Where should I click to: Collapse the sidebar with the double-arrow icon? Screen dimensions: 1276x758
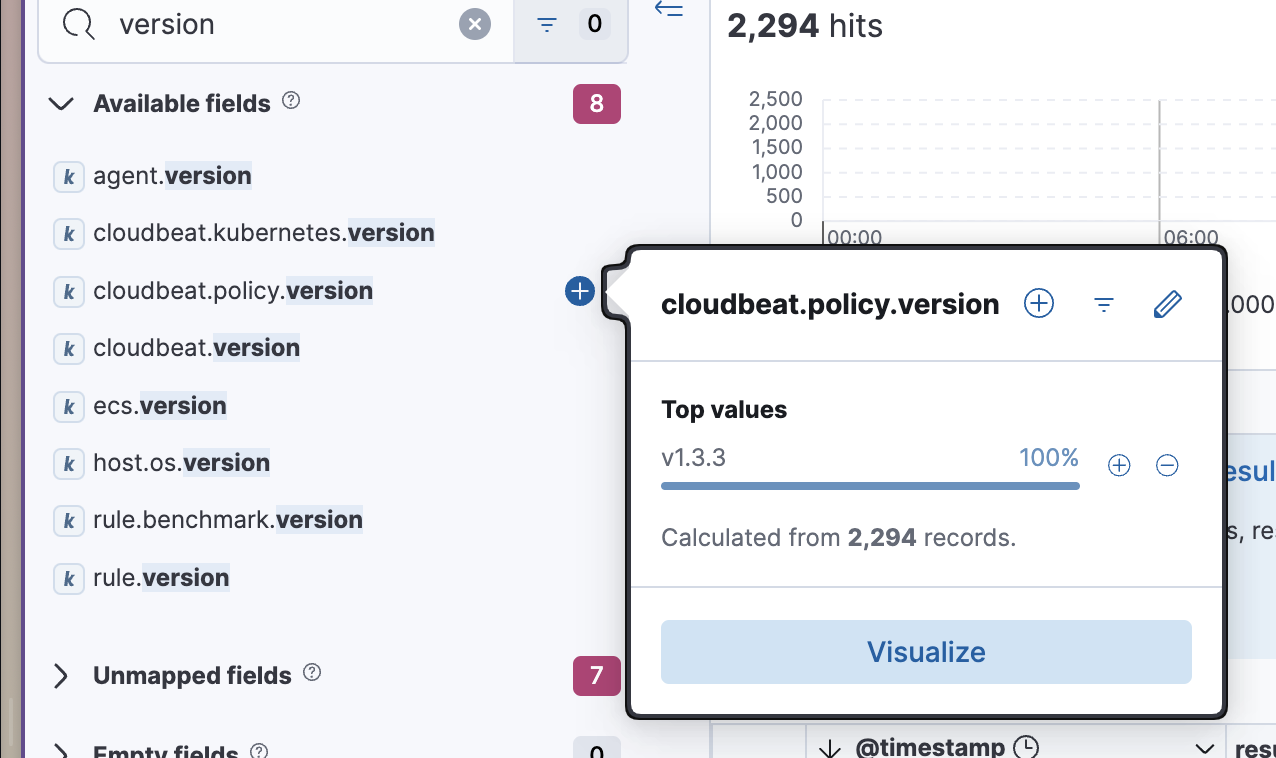pos(668,10)
